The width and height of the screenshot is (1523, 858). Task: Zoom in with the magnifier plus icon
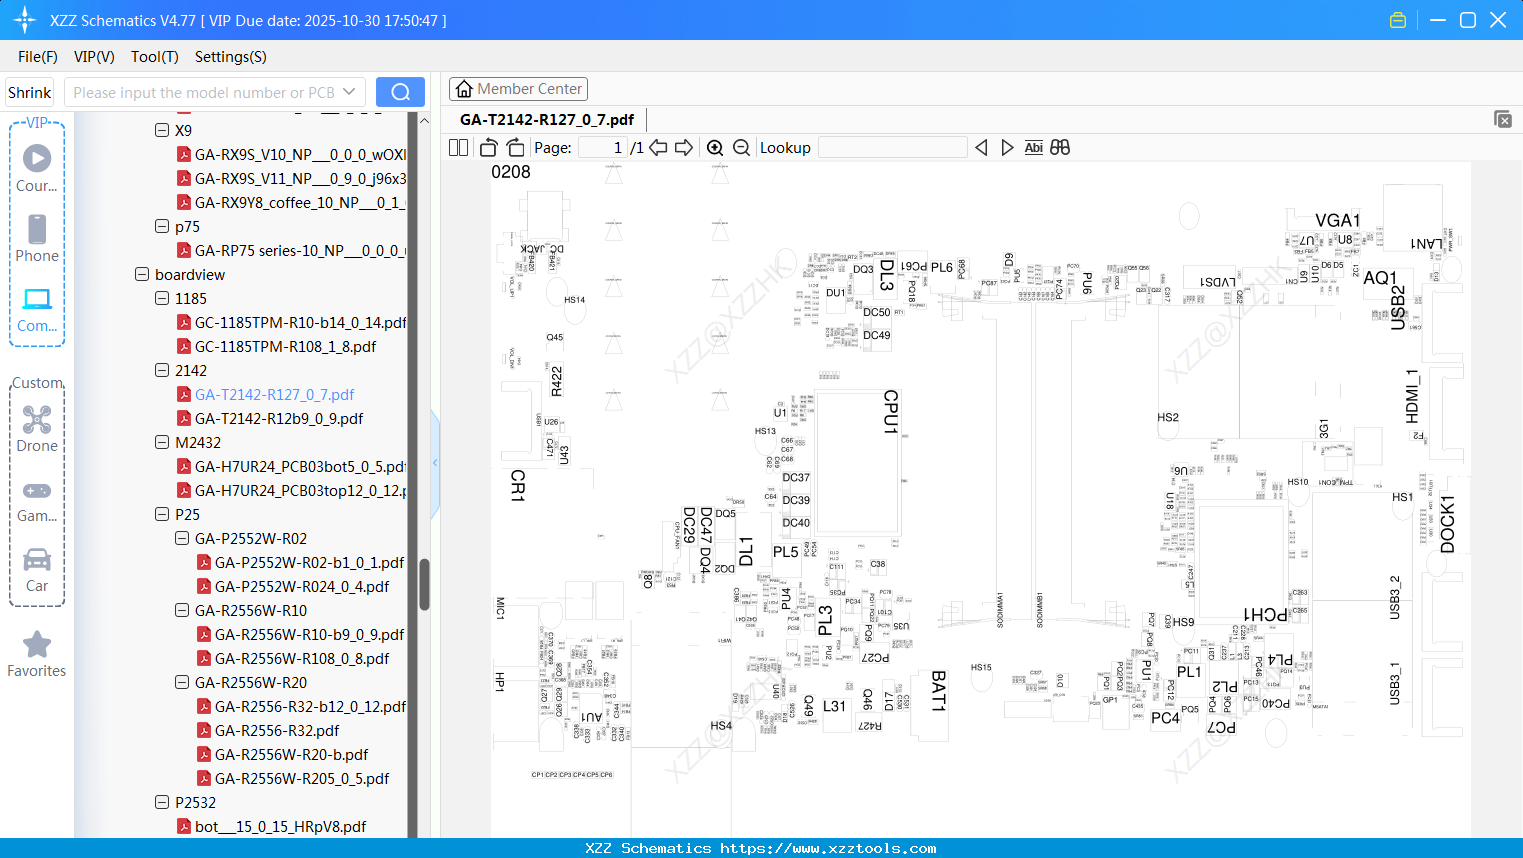click(x=715, y=147)
